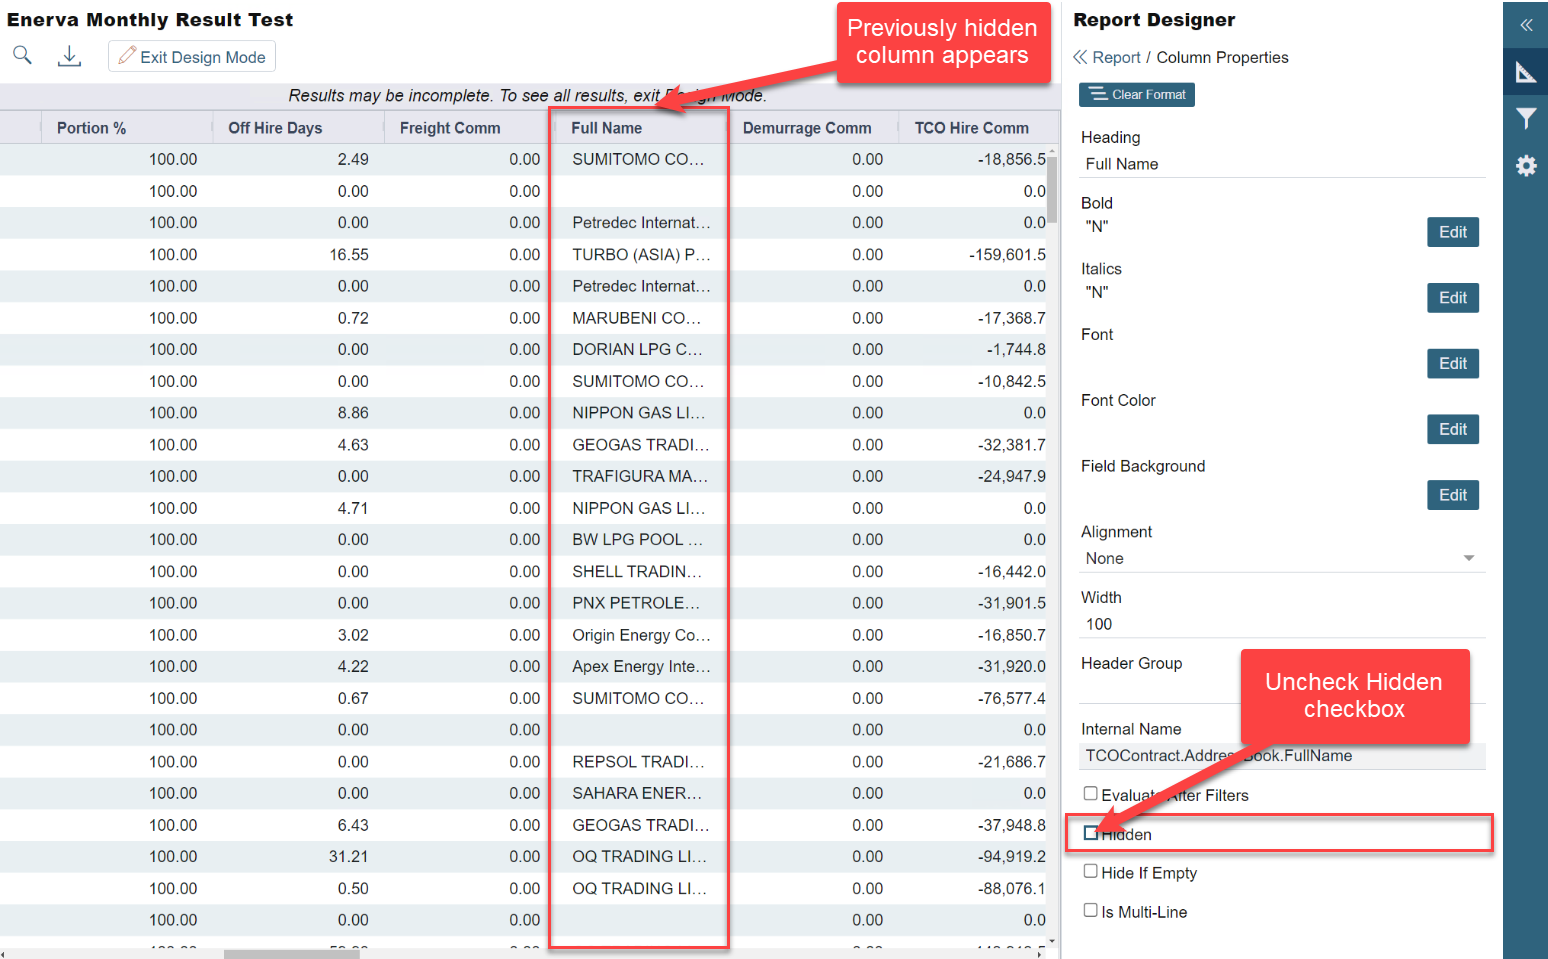
Task: Select the Full Name column header
Action: [x=606, y=128]
